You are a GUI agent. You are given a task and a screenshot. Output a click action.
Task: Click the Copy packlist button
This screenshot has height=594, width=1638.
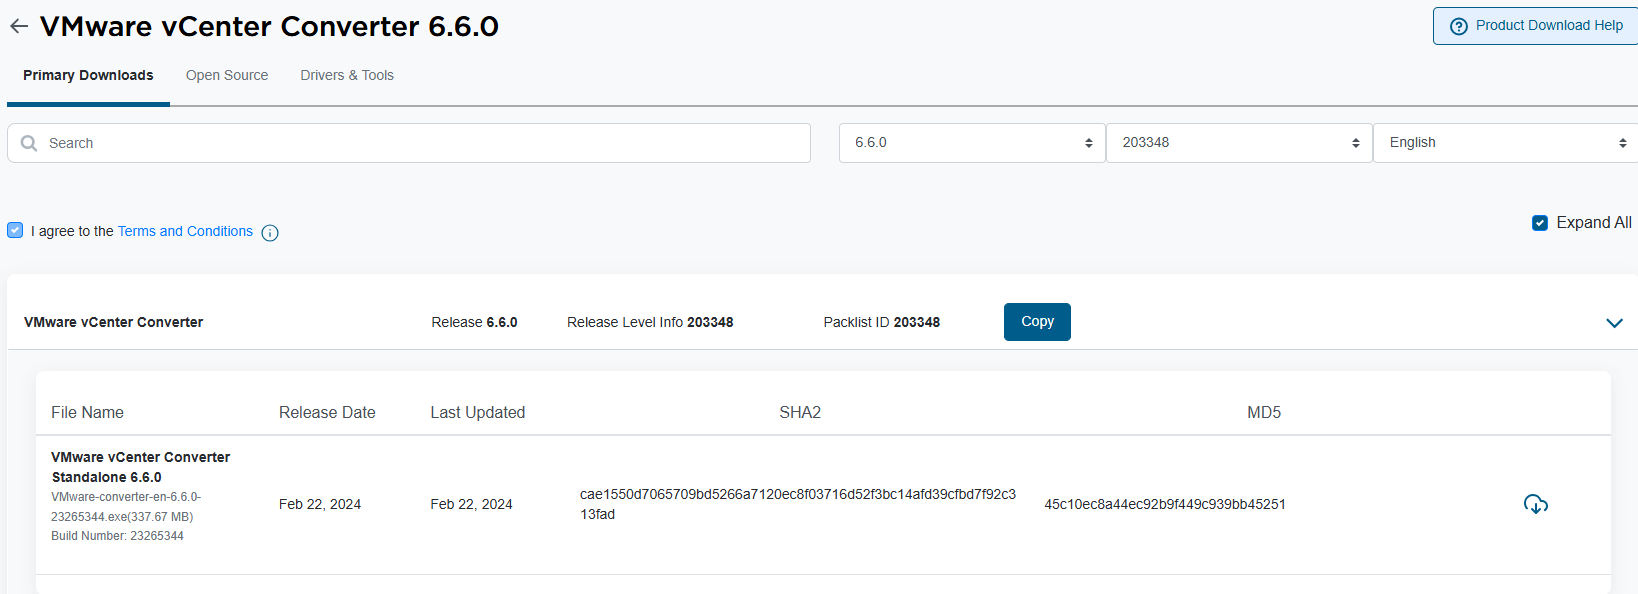pyautogui.click(x=1037, y=322)
